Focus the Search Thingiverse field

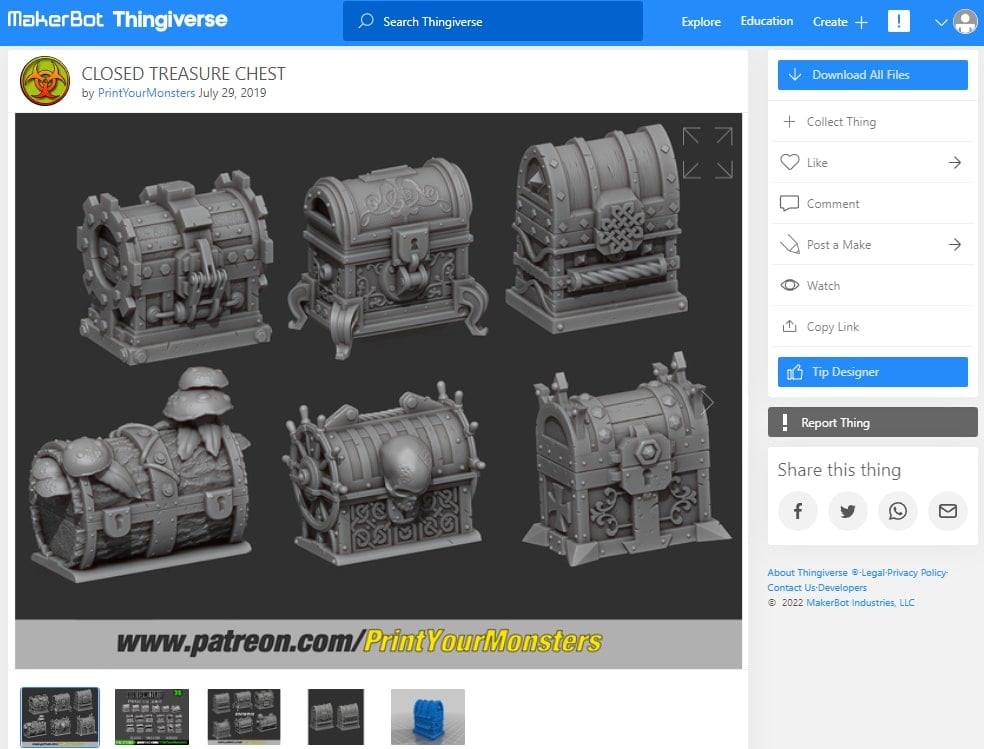point(493,21)
